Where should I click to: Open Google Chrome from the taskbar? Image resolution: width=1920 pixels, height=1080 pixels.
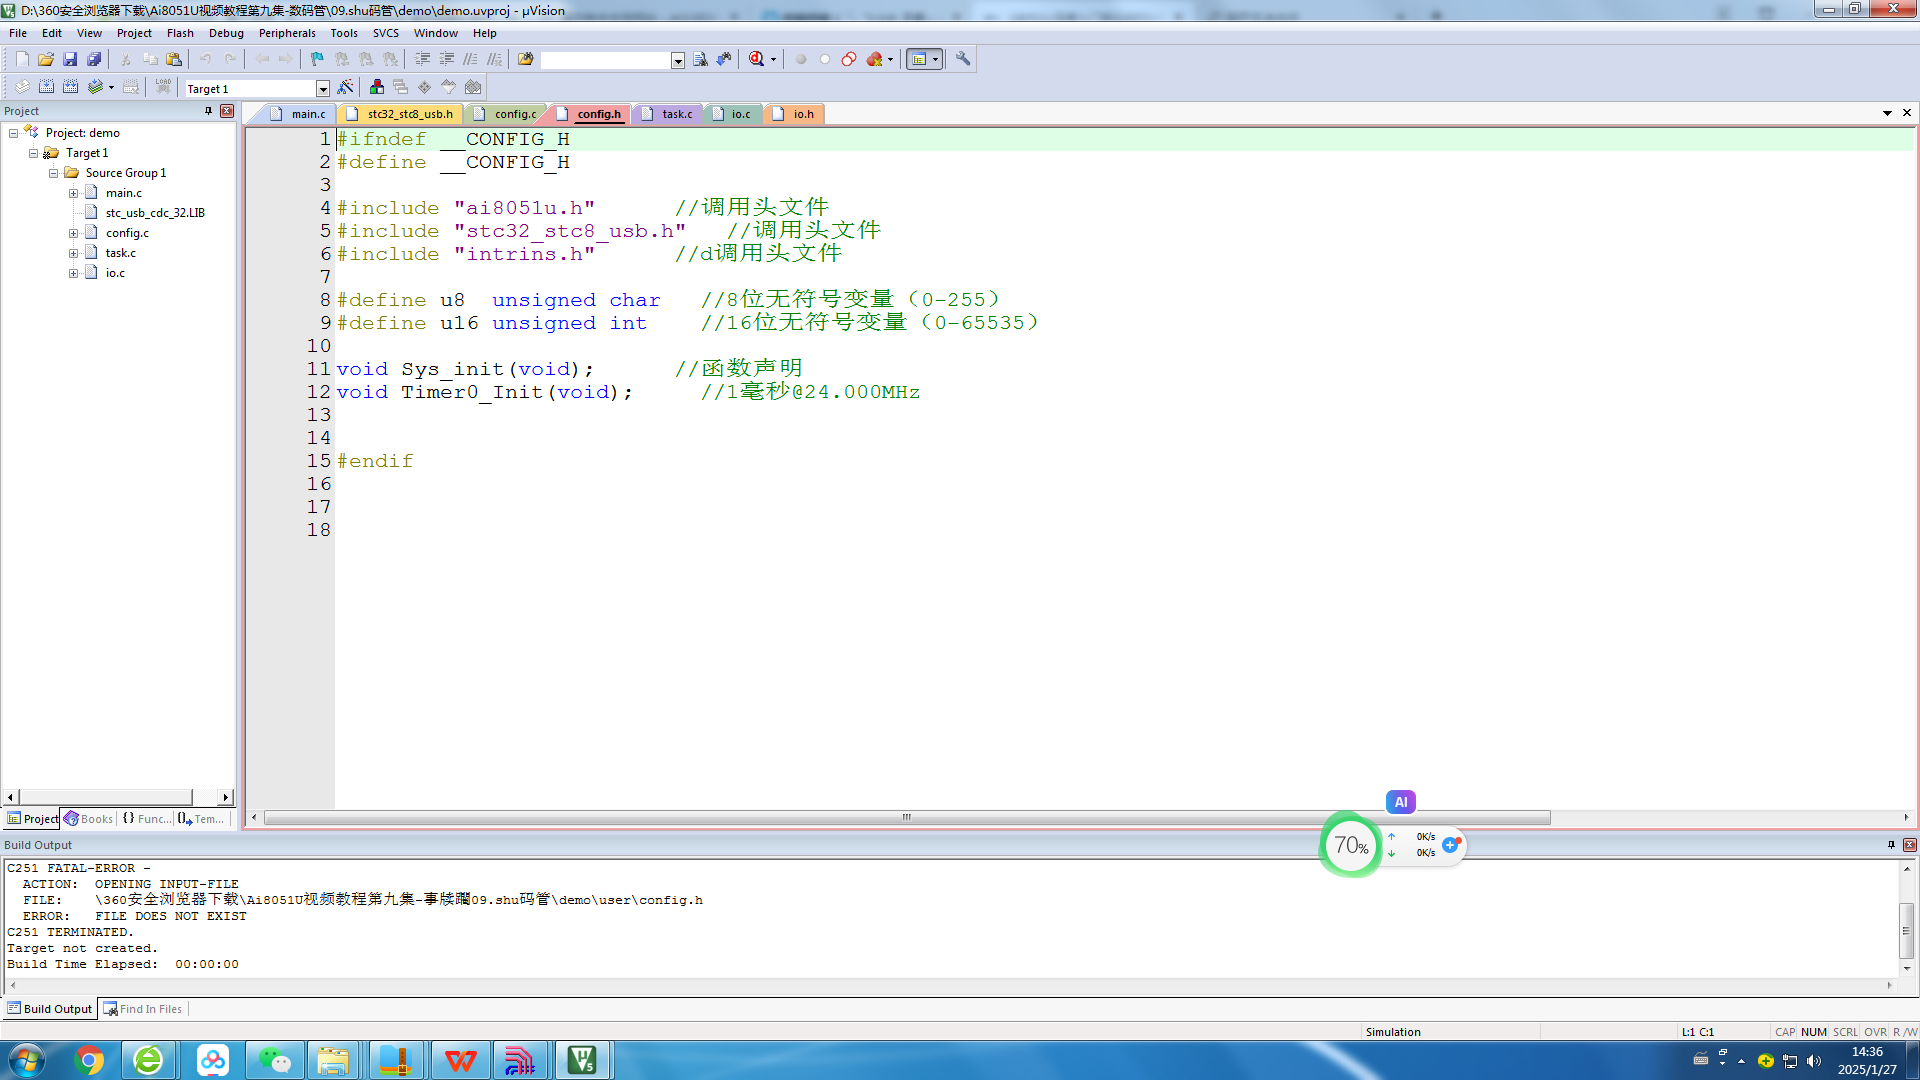click(89, 1060)
